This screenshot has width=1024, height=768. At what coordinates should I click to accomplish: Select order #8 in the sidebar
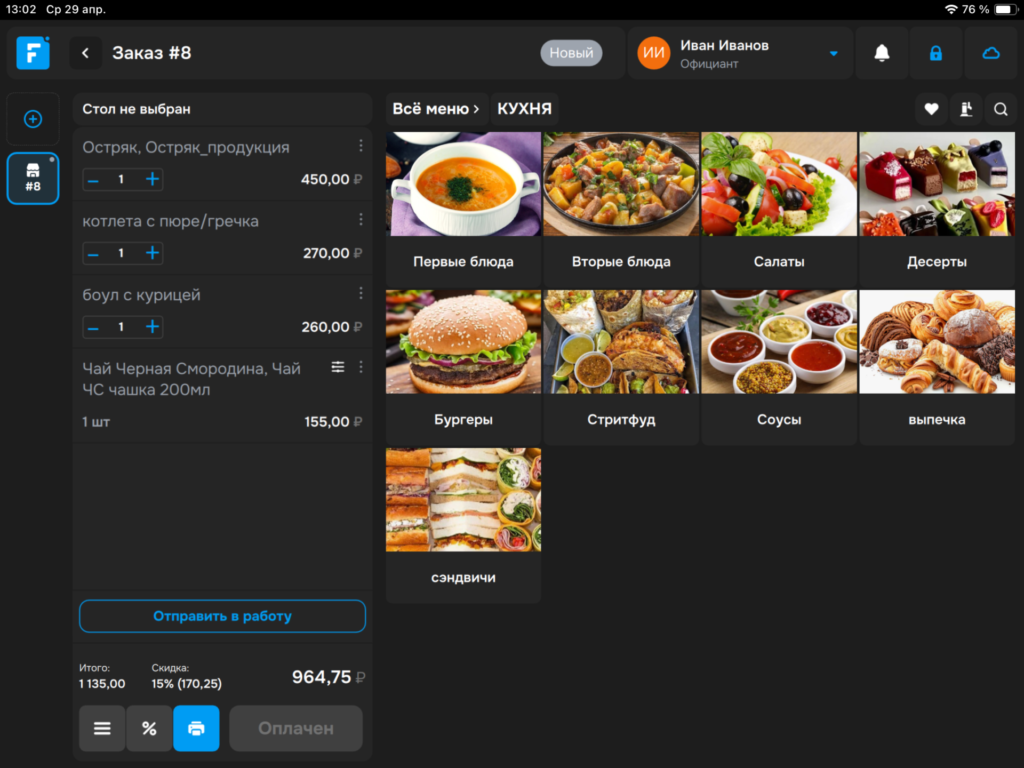click(x=33, y=178)
